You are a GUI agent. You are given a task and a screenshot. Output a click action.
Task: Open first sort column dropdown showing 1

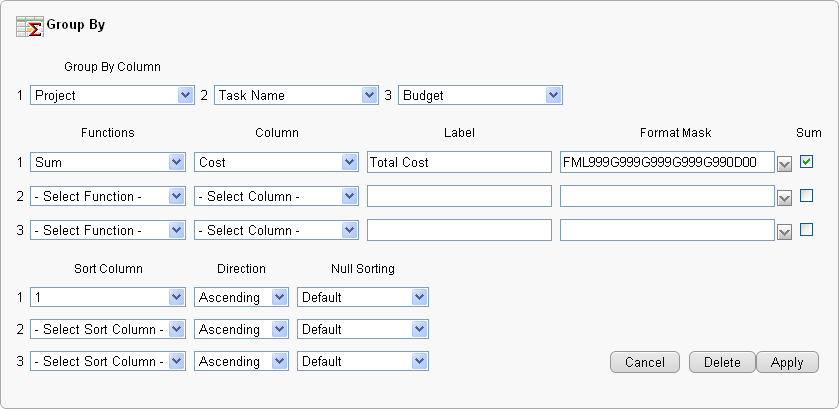[x=107, y=297]
